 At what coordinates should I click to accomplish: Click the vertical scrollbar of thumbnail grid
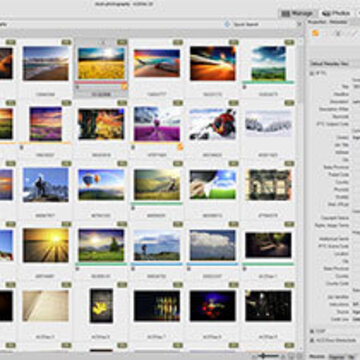tap(301, 193)
